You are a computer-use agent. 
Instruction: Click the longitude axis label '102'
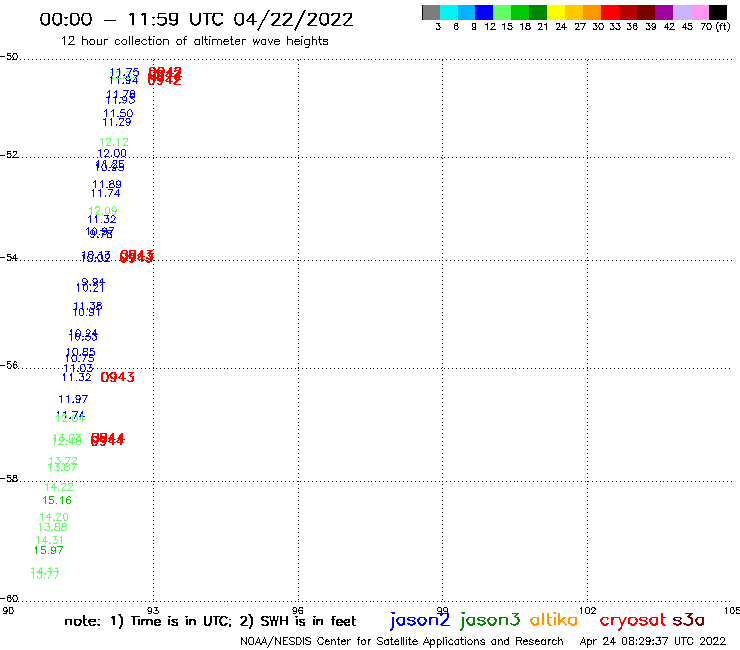click(x=588, y=611)
